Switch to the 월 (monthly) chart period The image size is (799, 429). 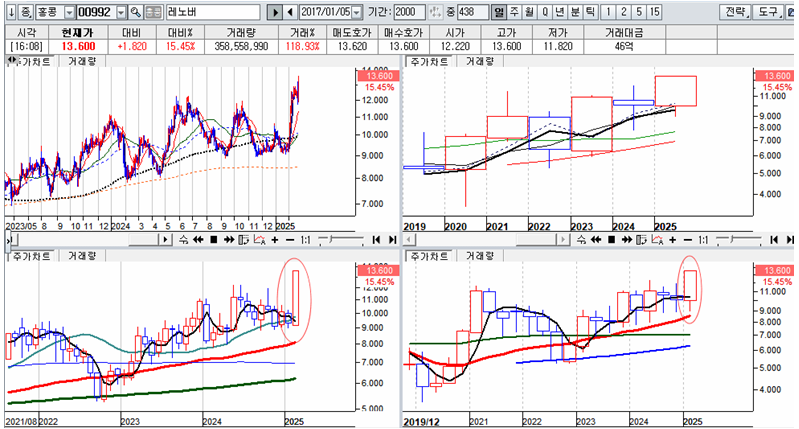tap(530, 12)
